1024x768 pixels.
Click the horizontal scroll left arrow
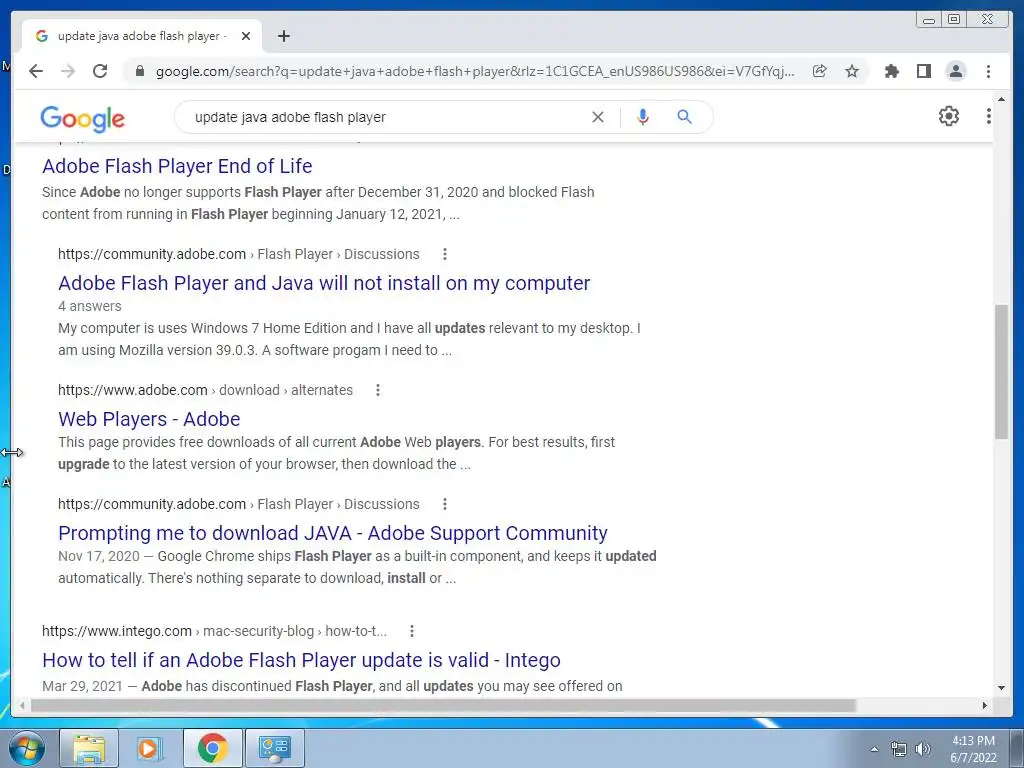[22, 705]
